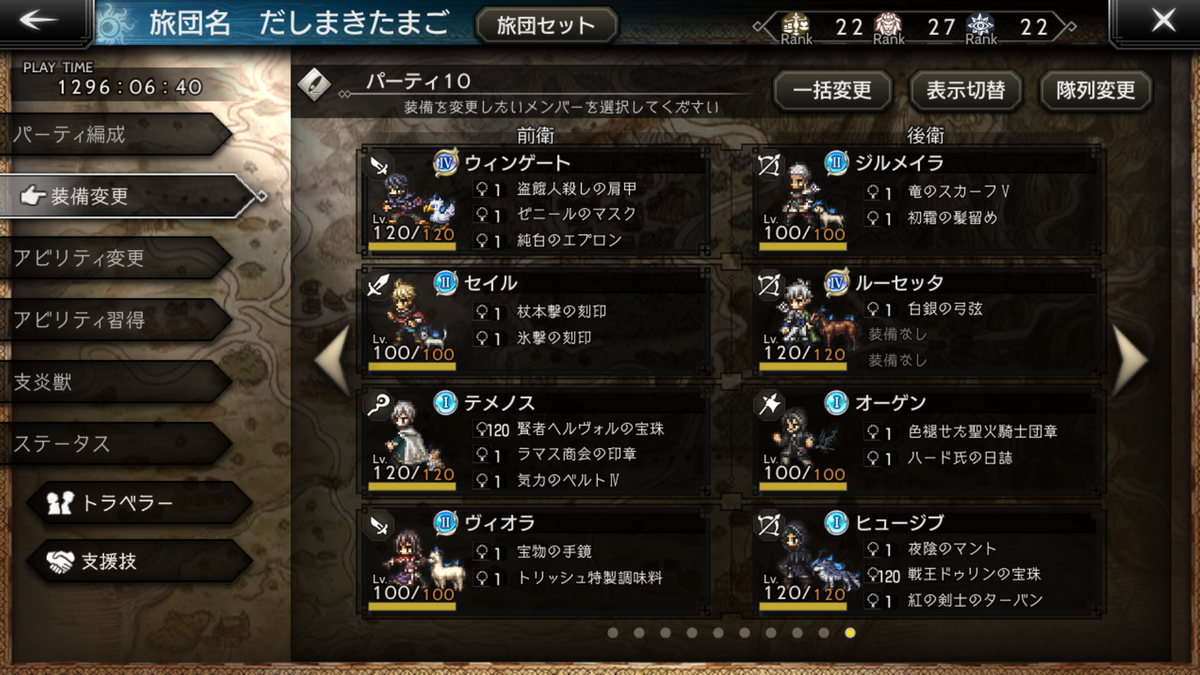Screen dimensions: 1200x675
Task: Select the ステータス menu item
Action: (x=115, y=444)
